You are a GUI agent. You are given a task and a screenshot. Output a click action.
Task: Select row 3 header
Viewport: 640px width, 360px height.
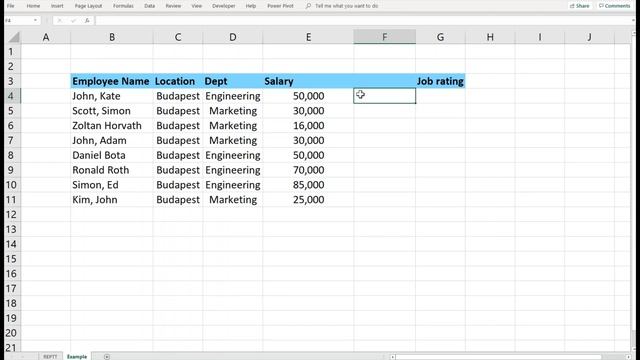pyautogui.click(x=11, y=81)
